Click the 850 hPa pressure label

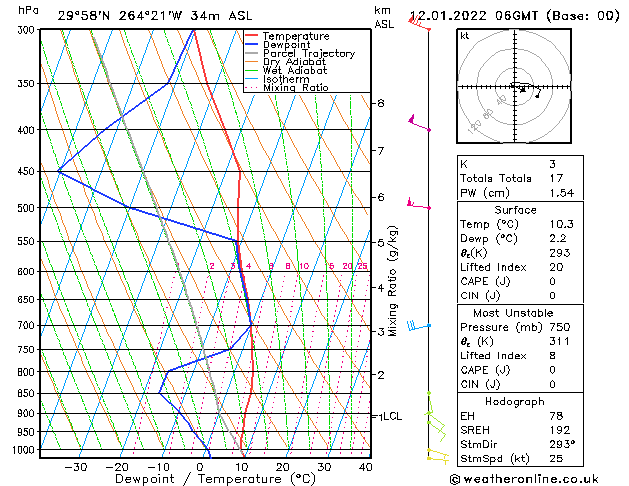(28, 394)
